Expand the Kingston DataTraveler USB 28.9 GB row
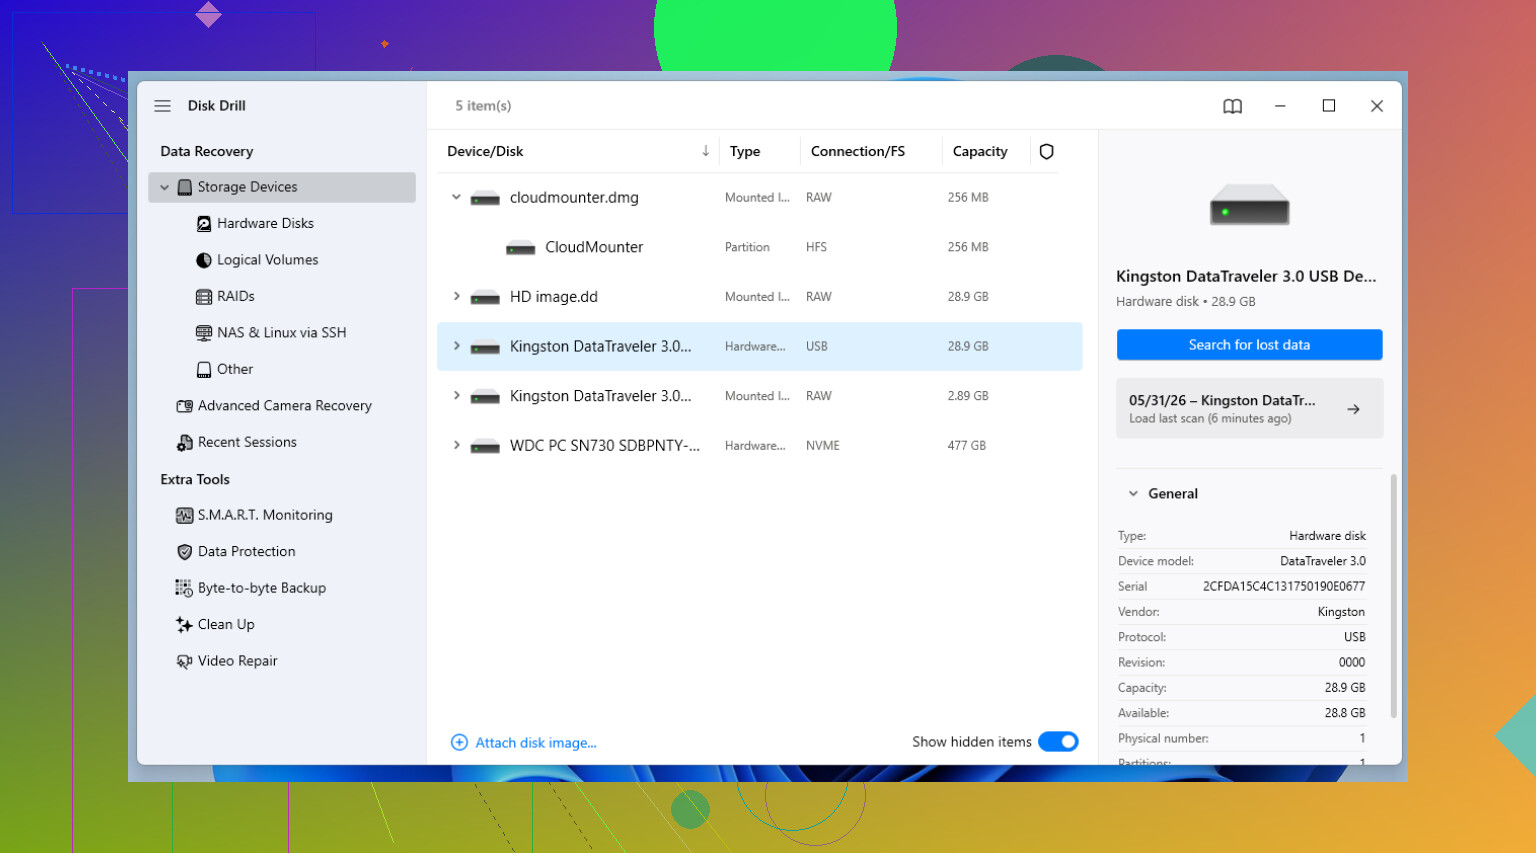Image resolution: width=1536 pixels, height=853 pixels. (456, 346)
